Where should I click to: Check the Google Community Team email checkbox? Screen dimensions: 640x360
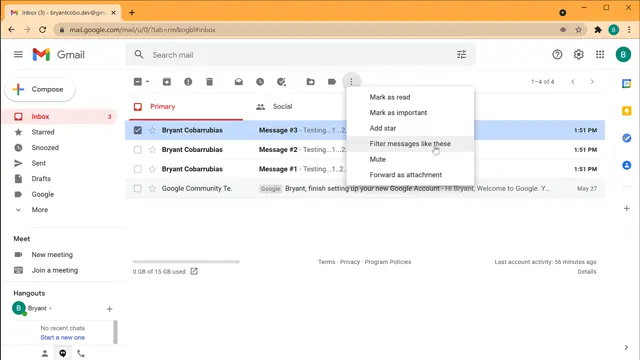tap(138, 189)
